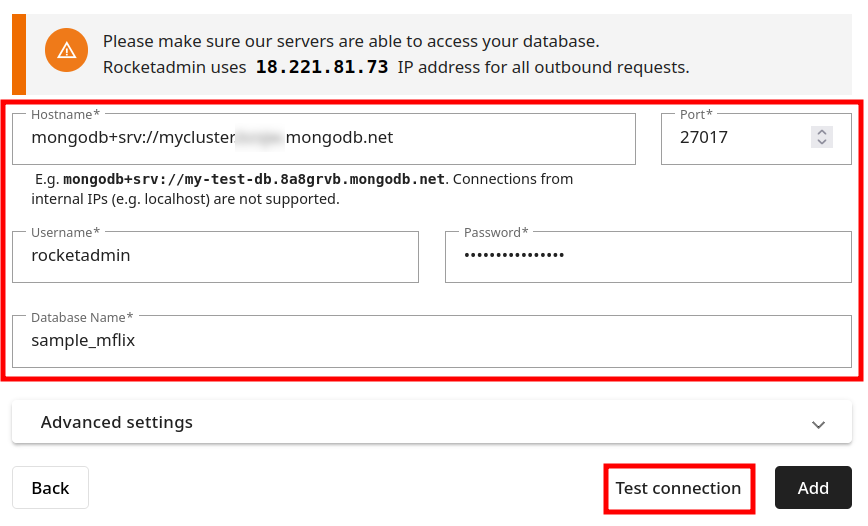Focus the Port number field

coord(740,138)
